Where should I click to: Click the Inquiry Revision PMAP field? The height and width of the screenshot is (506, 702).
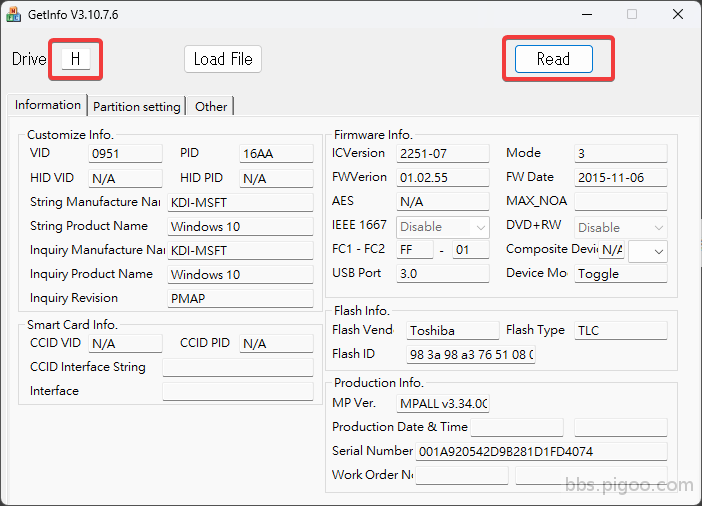pyautogui.click(x=240, y=298)
